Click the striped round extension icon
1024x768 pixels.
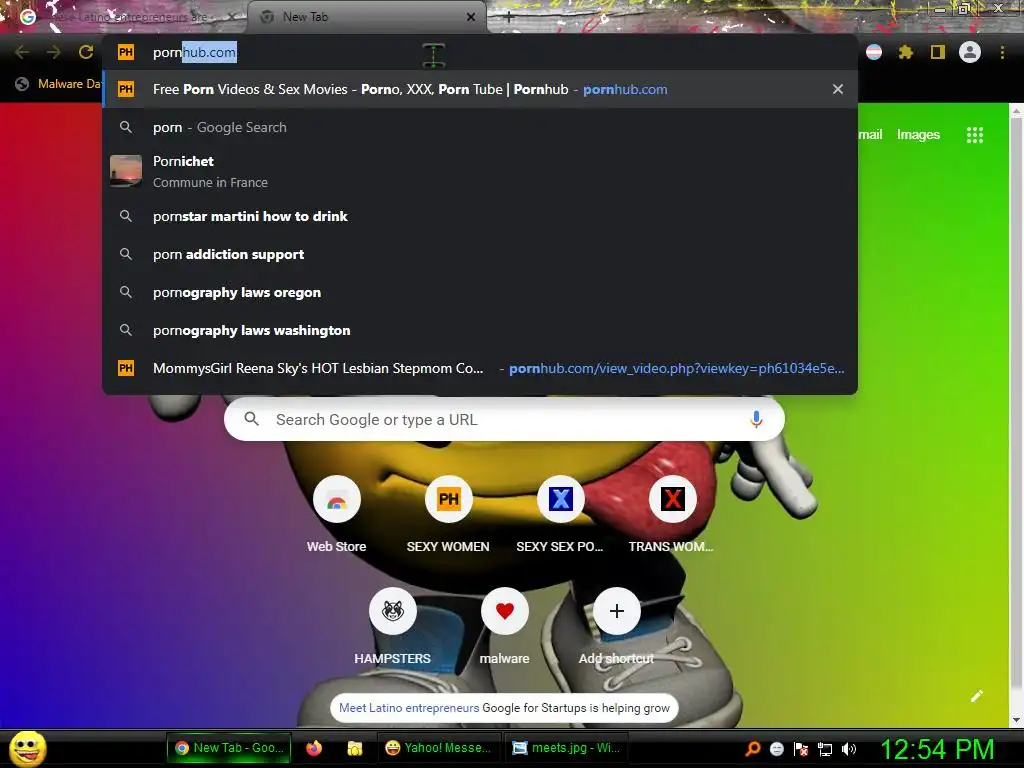pyautogui.click(x=874, y=52)
